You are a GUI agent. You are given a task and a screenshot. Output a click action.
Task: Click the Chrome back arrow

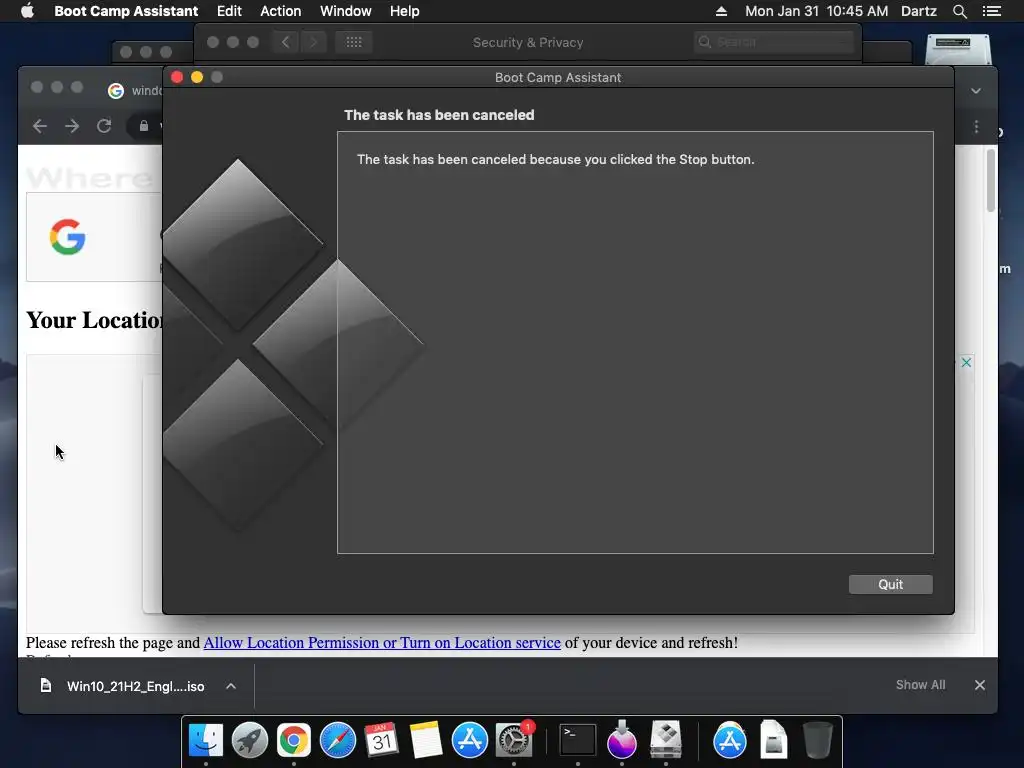coord(40,126)
